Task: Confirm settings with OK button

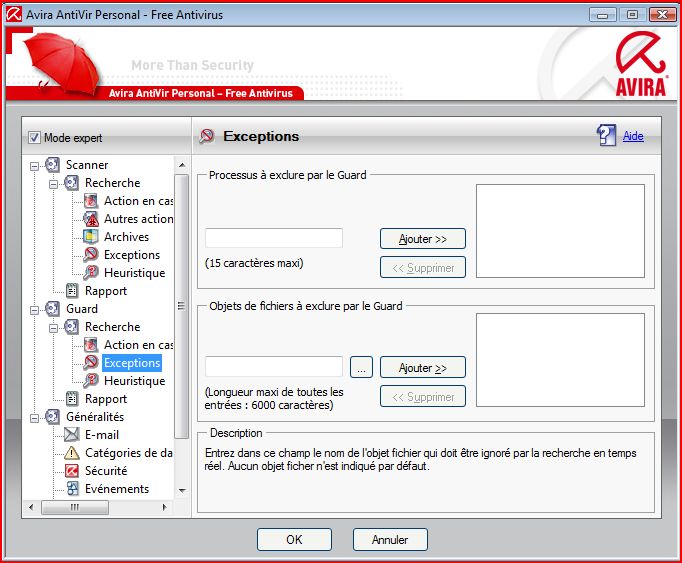Action: (294, 540)
